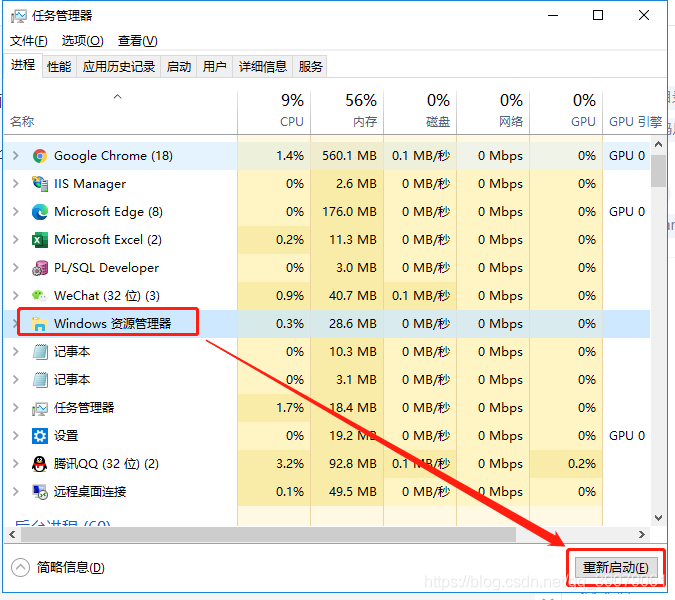Click the IIS Manager process icon
The image size is (675, 600).
click(x=40, y=184)
